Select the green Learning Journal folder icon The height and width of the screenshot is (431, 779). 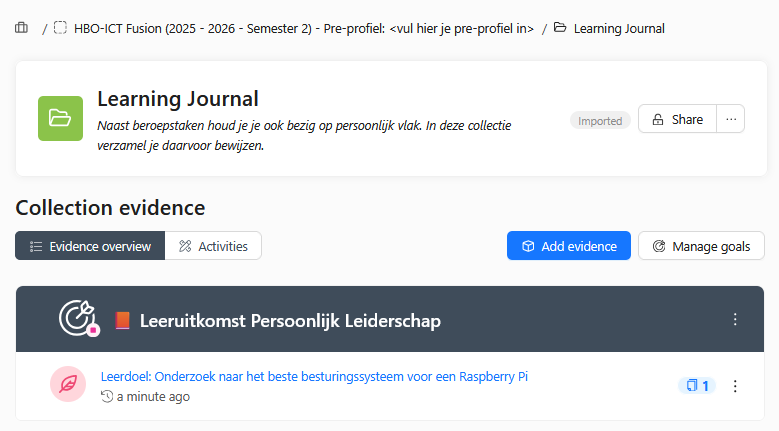click(x=61, y=119)
